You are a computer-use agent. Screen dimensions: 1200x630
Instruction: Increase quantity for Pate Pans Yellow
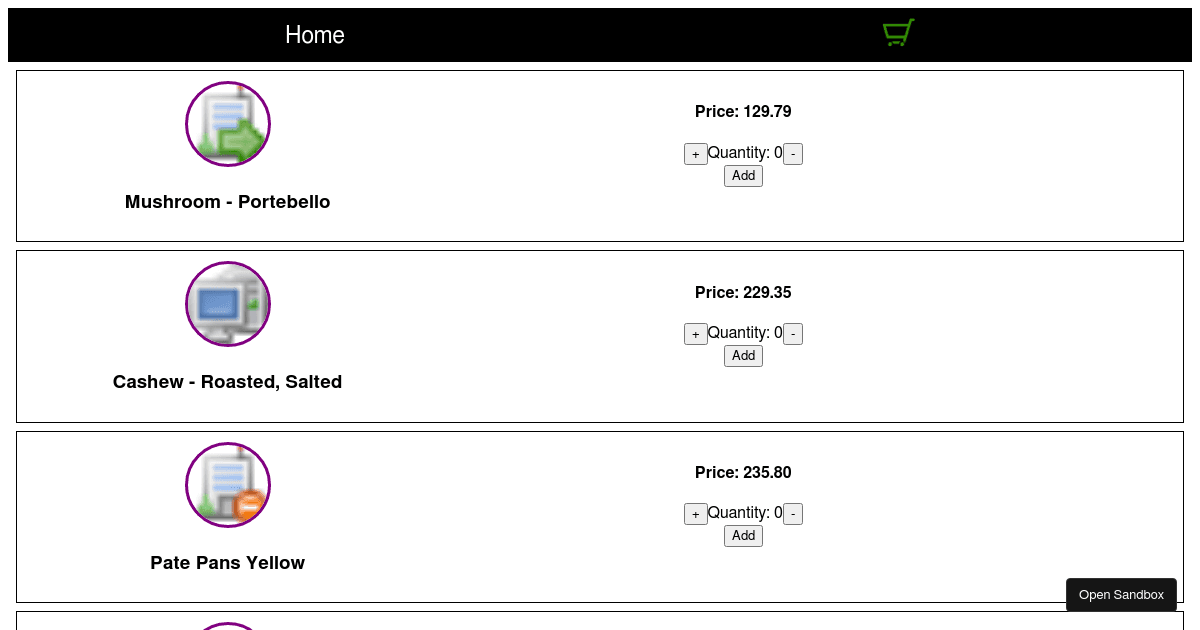click(x=695, y=514)
